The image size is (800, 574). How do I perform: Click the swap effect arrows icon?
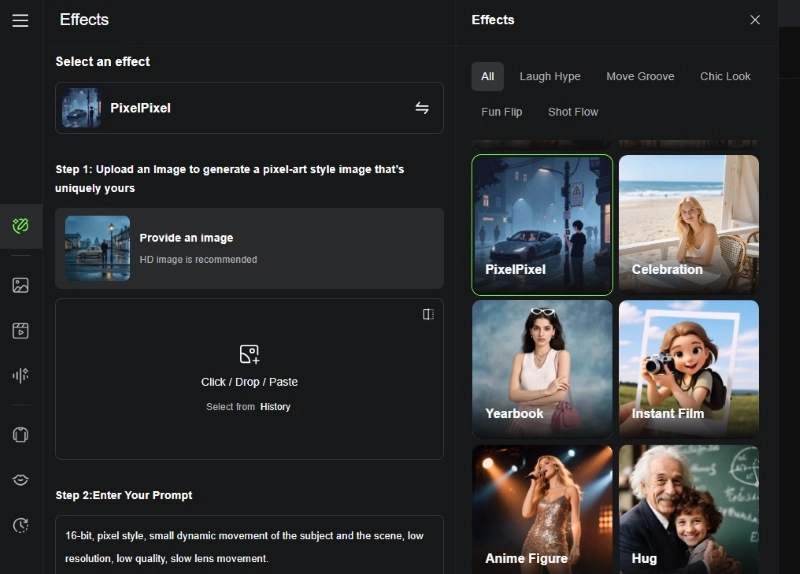(422, 108)
